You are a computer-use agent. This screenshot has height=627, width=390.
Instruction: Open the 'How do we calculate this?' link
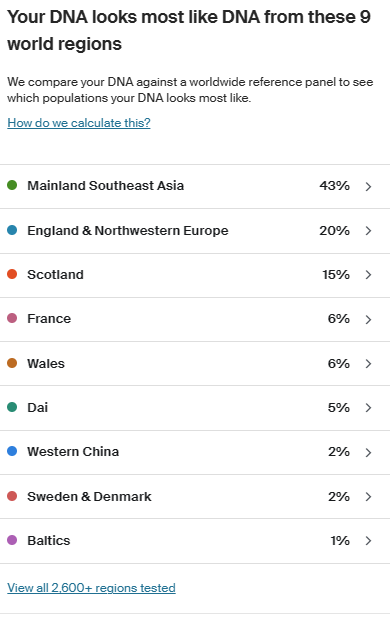tap(79, 123)
